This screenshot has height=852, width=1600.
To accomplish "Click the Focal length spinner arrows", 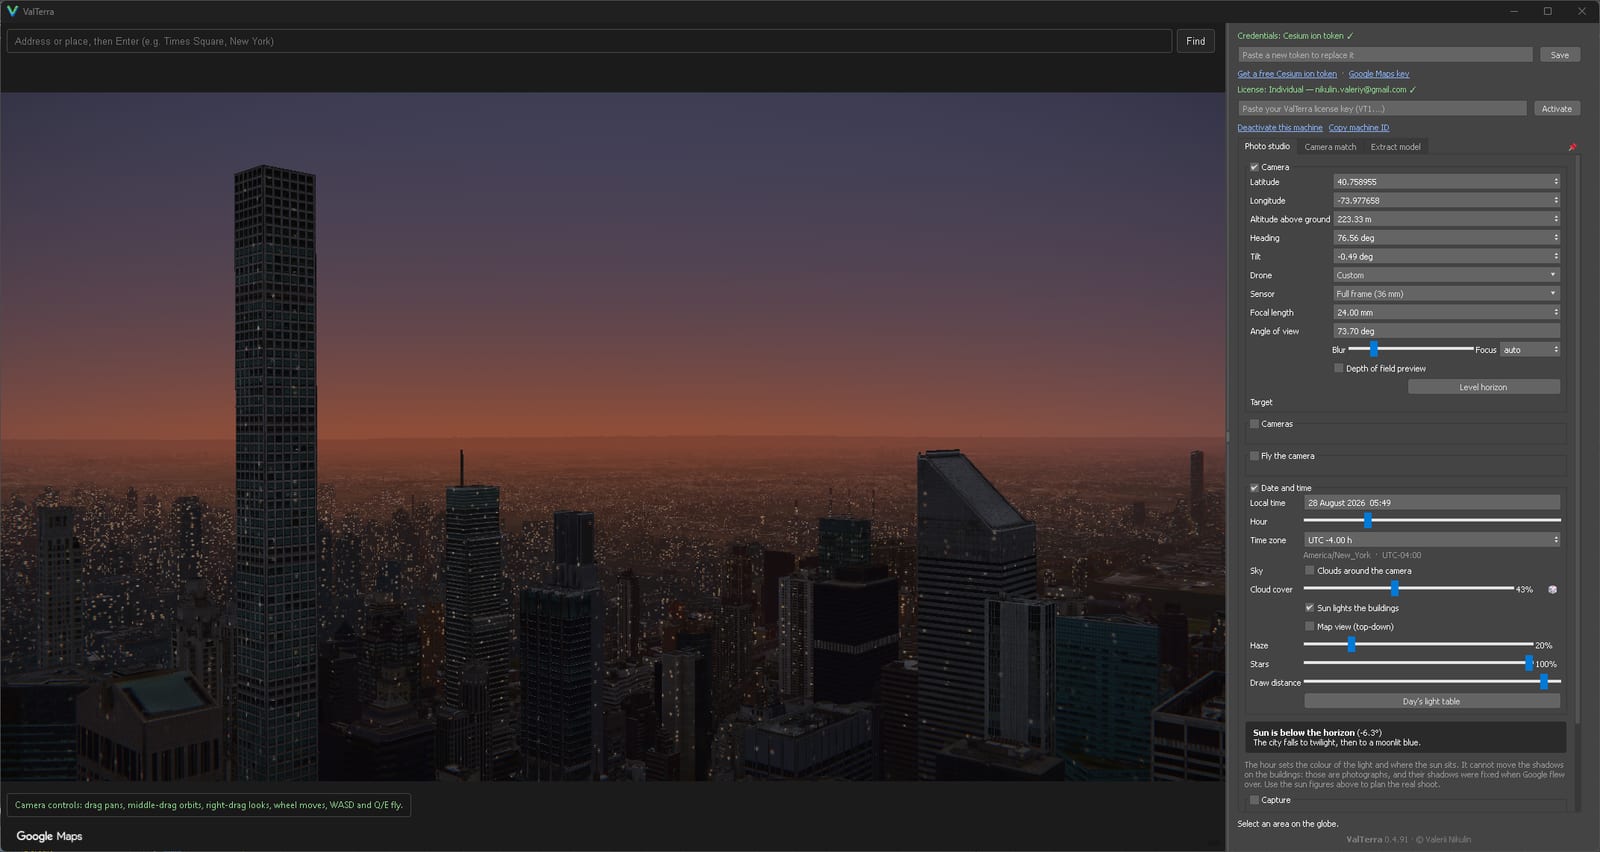I will point(1556,313).
